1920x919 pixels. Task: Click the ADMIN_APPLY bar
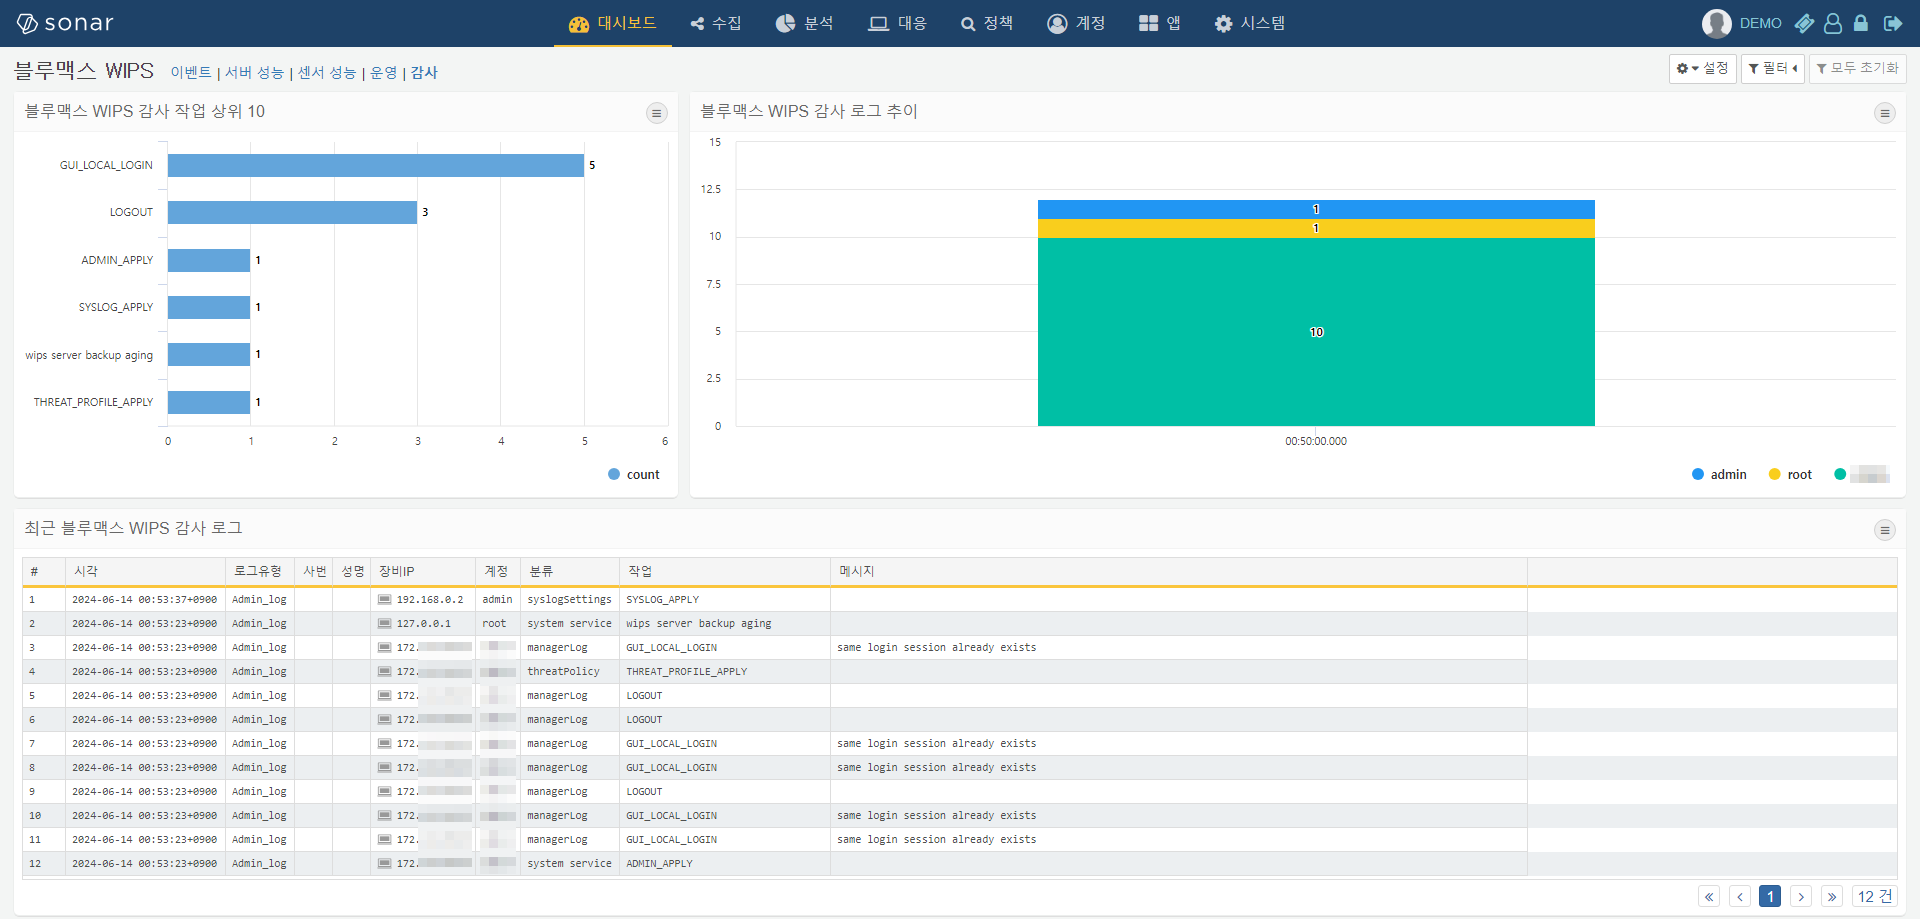209,260
